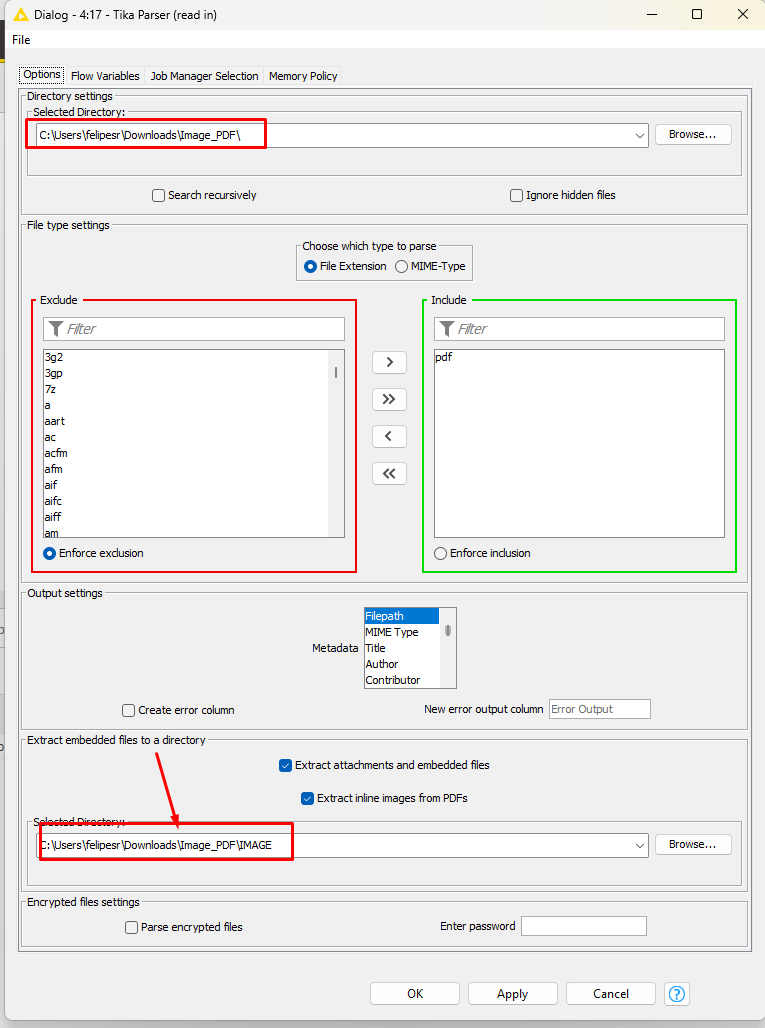The width and height of the screenshot is (765, 1028).
Task: Click Browse for the input directory
Action: click(692, 134)
